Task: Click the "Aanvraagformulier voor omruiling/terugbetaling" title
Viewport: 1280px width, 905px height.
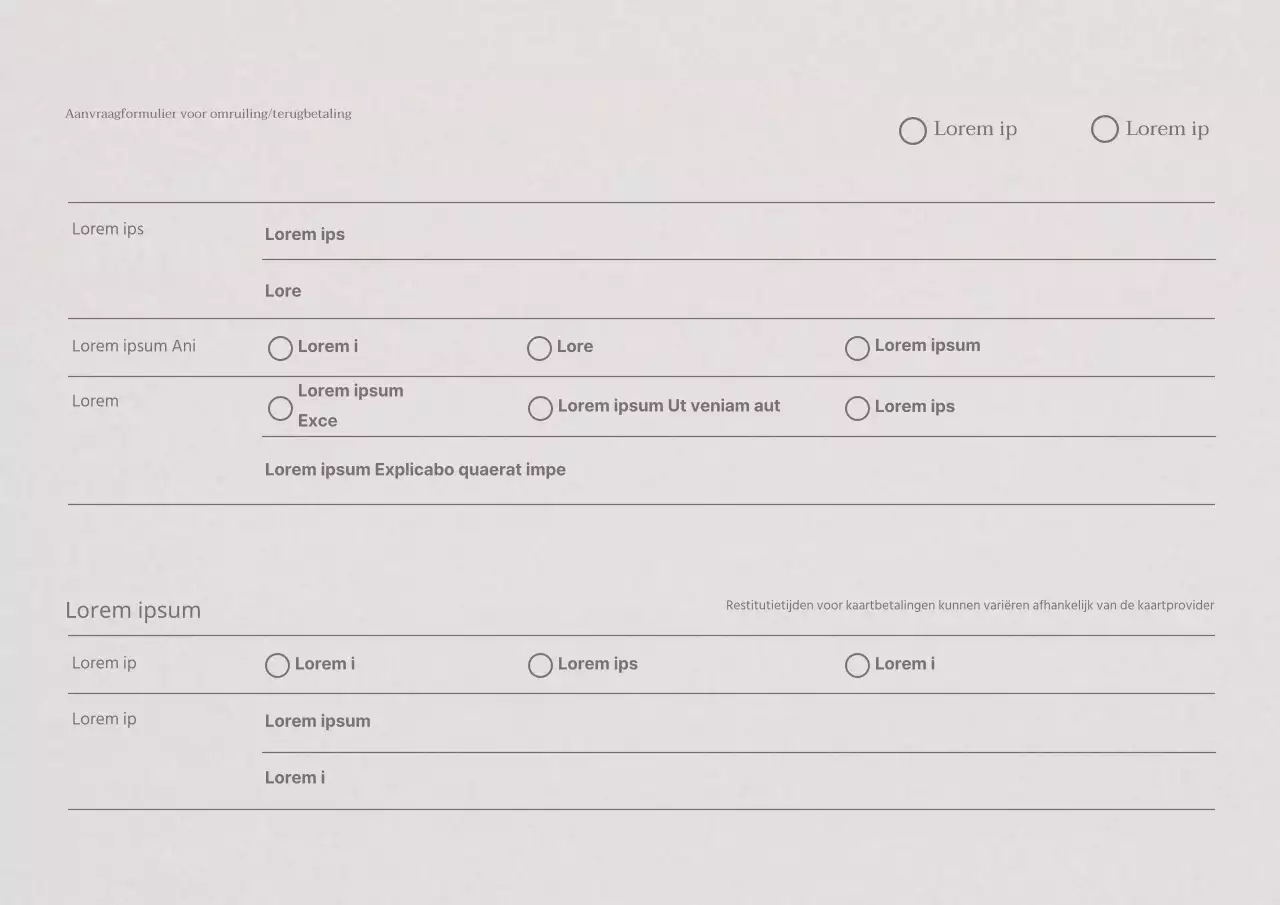Action: coord(208,114)
